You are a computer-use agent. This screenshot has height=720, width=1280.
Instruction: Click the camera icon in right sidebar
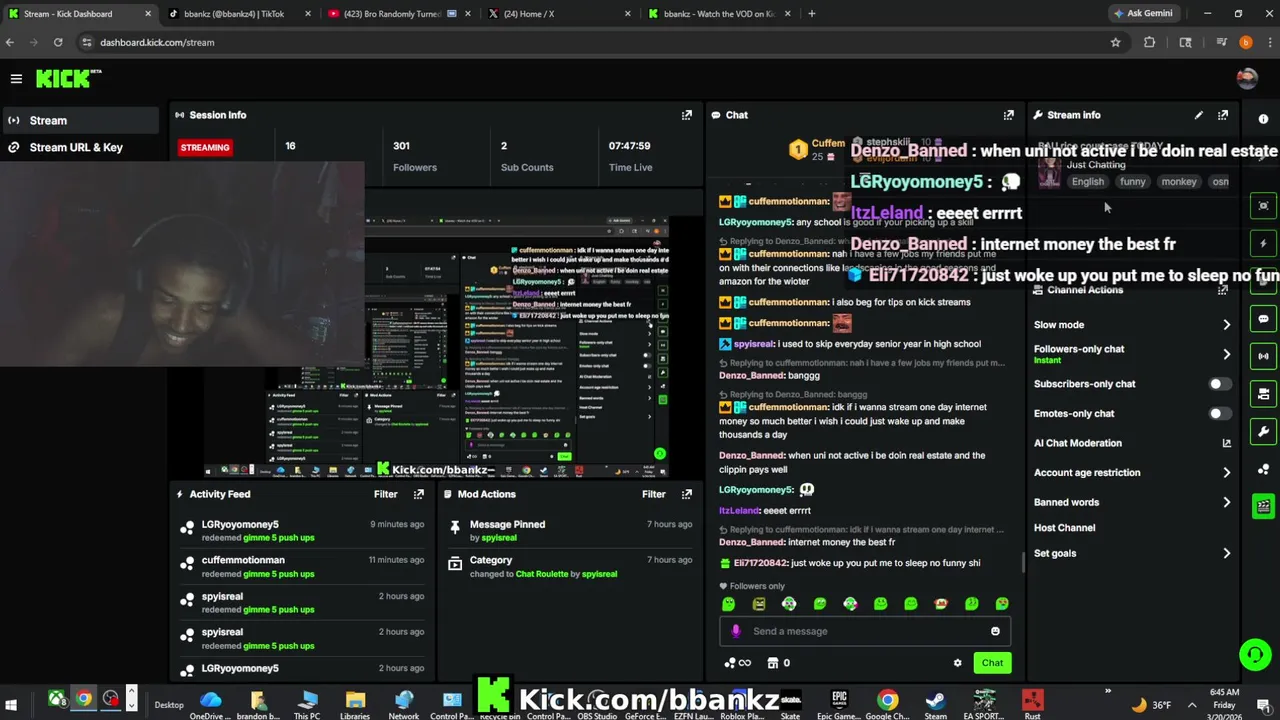point(1263,394)
